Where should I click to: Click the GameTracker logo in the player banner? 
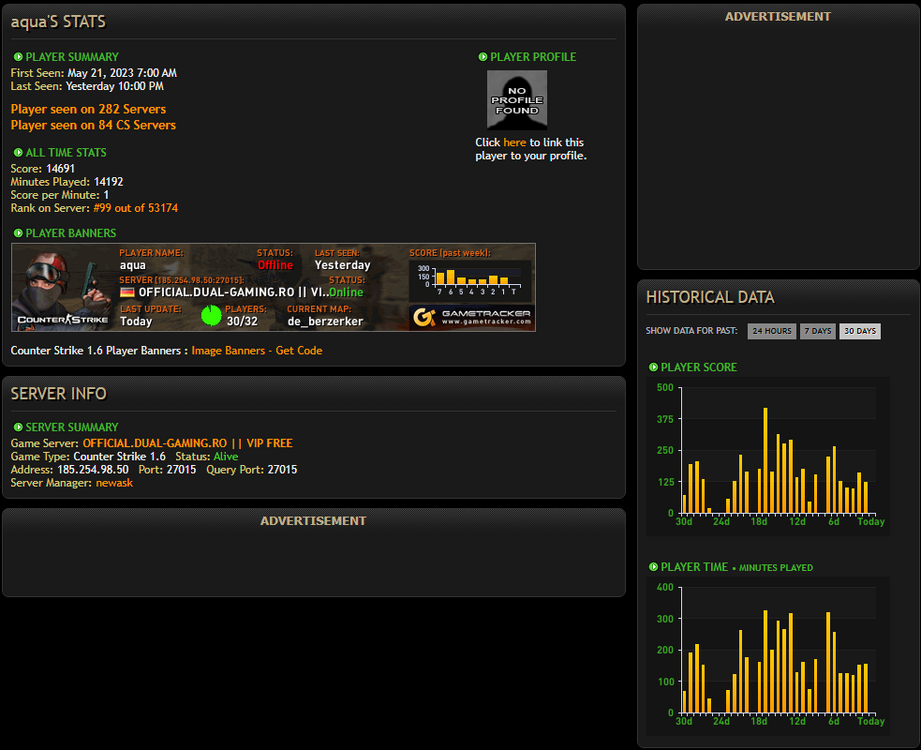tap(471, 317)
